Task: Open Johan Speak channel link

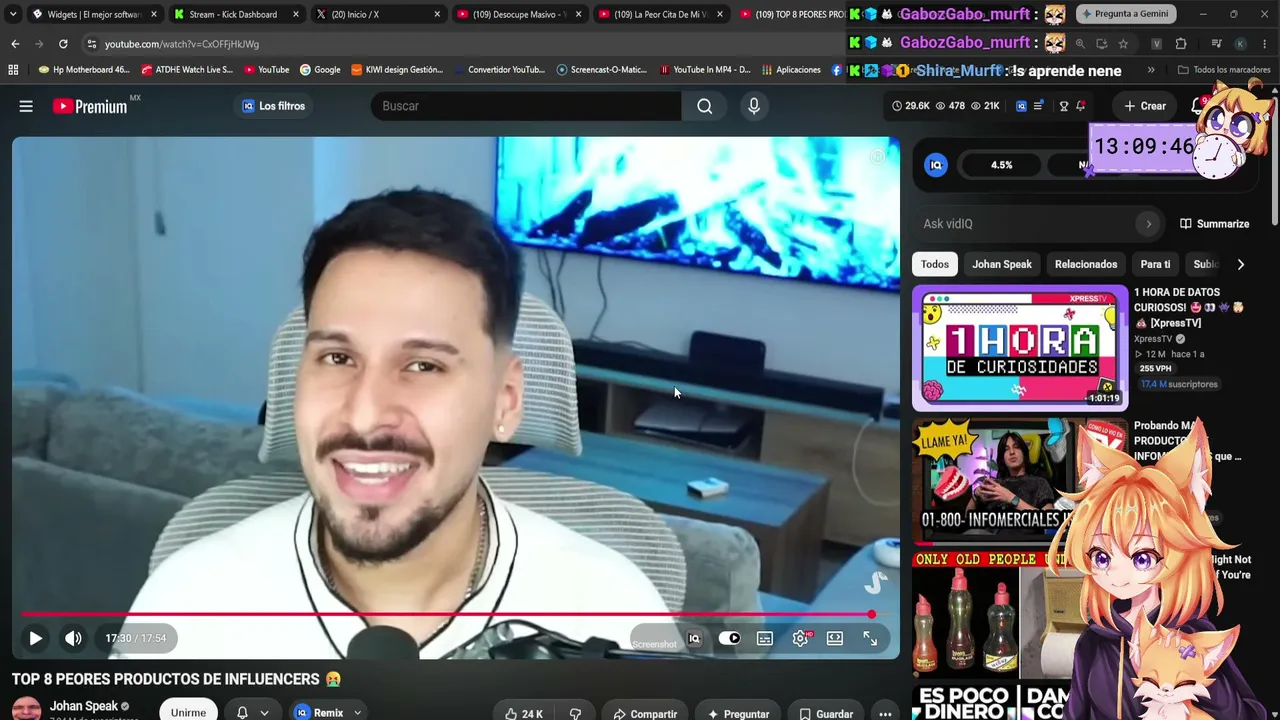Action: [x=84, y=706]
